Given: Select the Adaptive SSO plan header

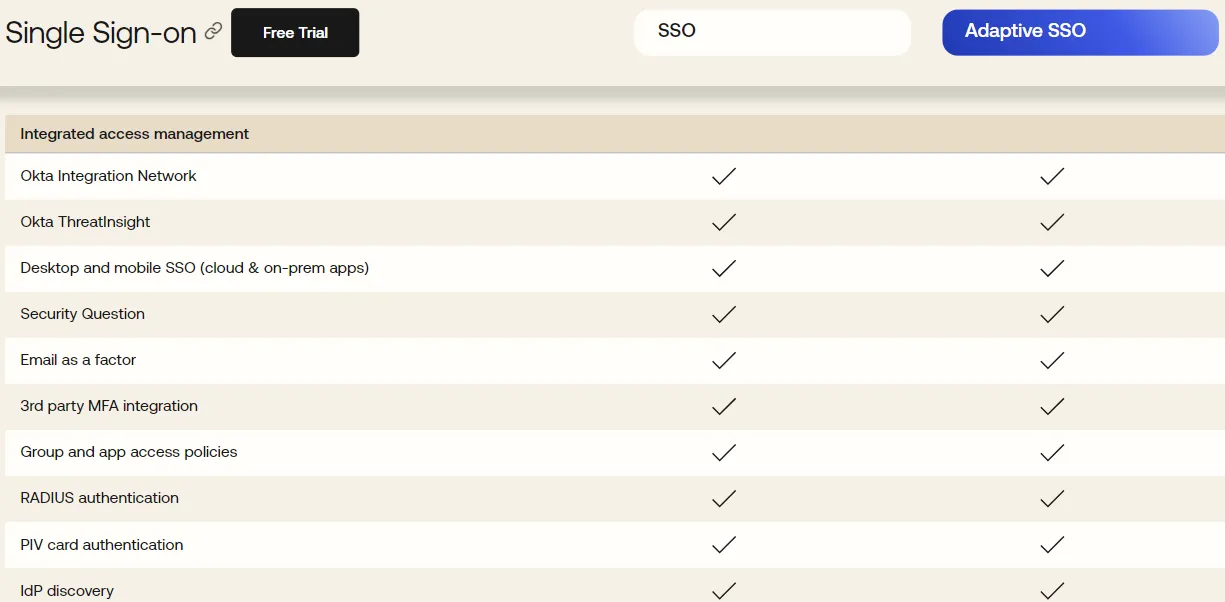Looking at the screenshot, I should [1080, 32].
